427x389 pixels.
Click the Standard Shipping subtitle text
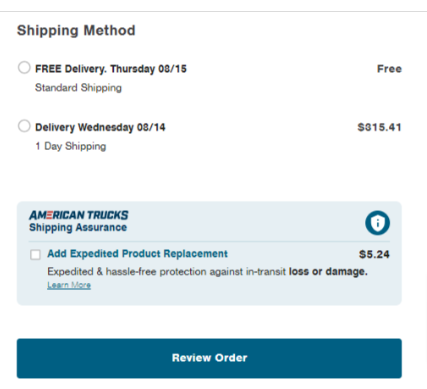pyautogui.click(x=78, y=88)
